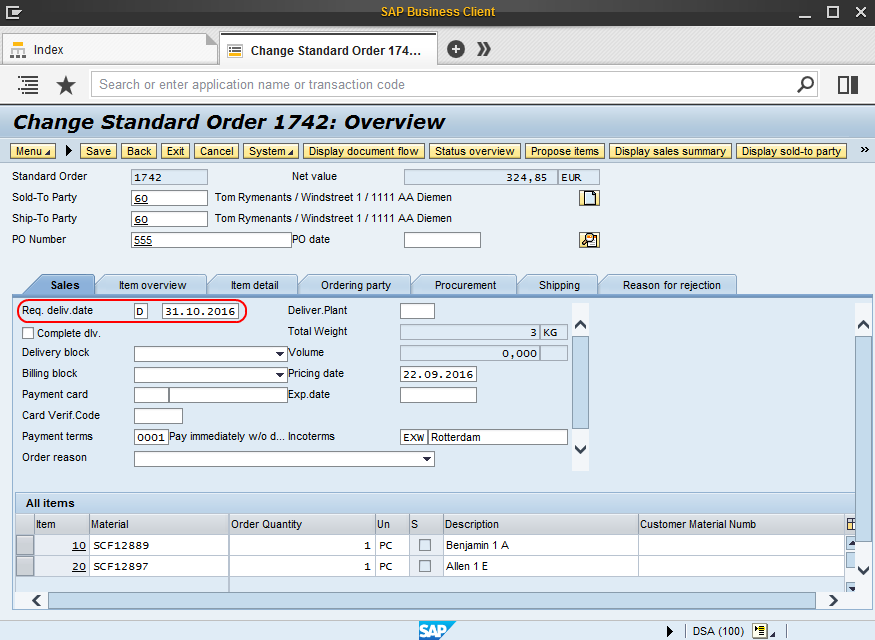Click the display search icon next to PO date

click(x=589, y=240)
